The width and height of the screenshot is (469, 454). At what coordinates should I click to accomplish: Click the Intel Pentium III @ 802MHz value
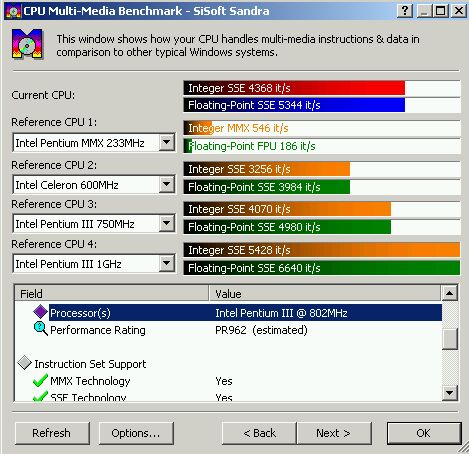(x=281, y=313)
